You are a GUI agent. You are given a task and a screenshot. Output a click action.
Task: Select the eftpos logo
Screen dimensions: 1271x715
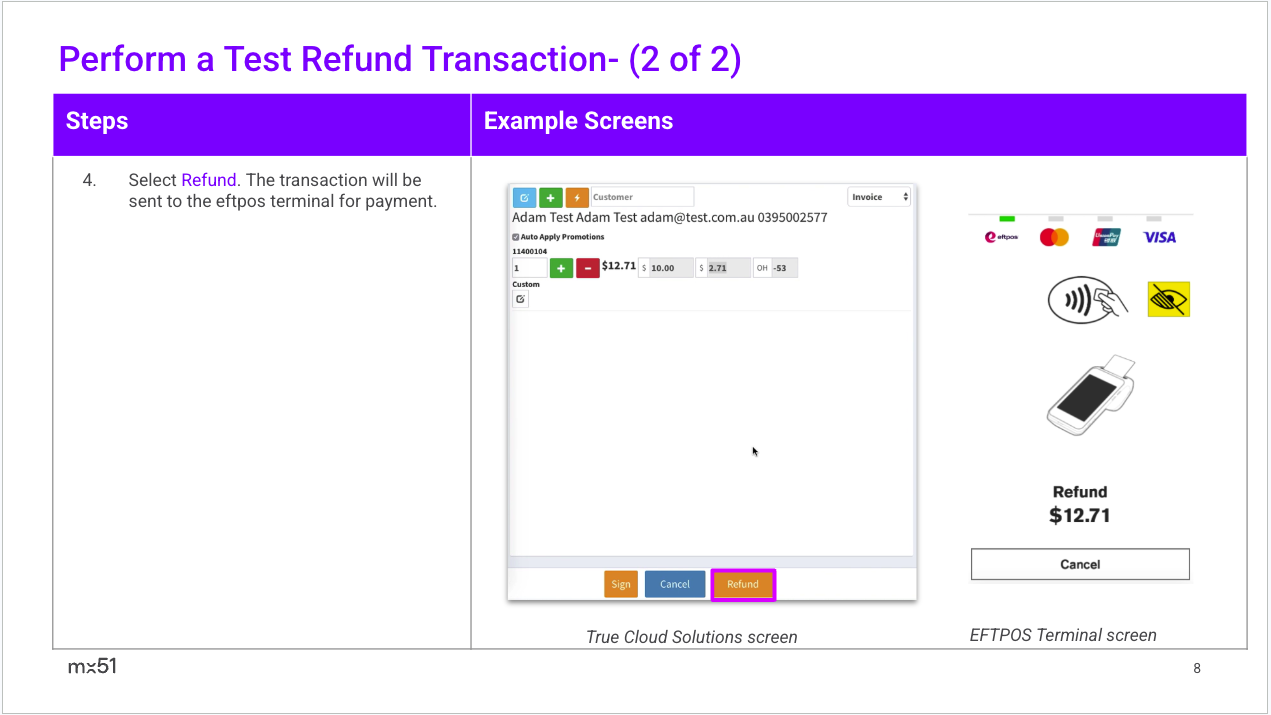coord(1001,237)
